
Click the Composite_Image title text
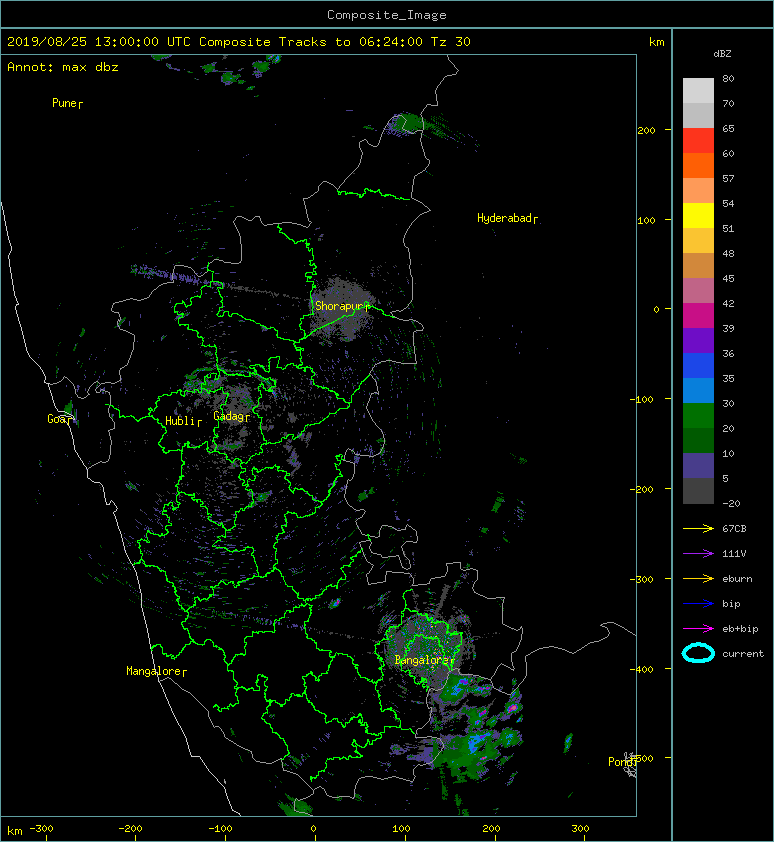[x=387, y=15]
